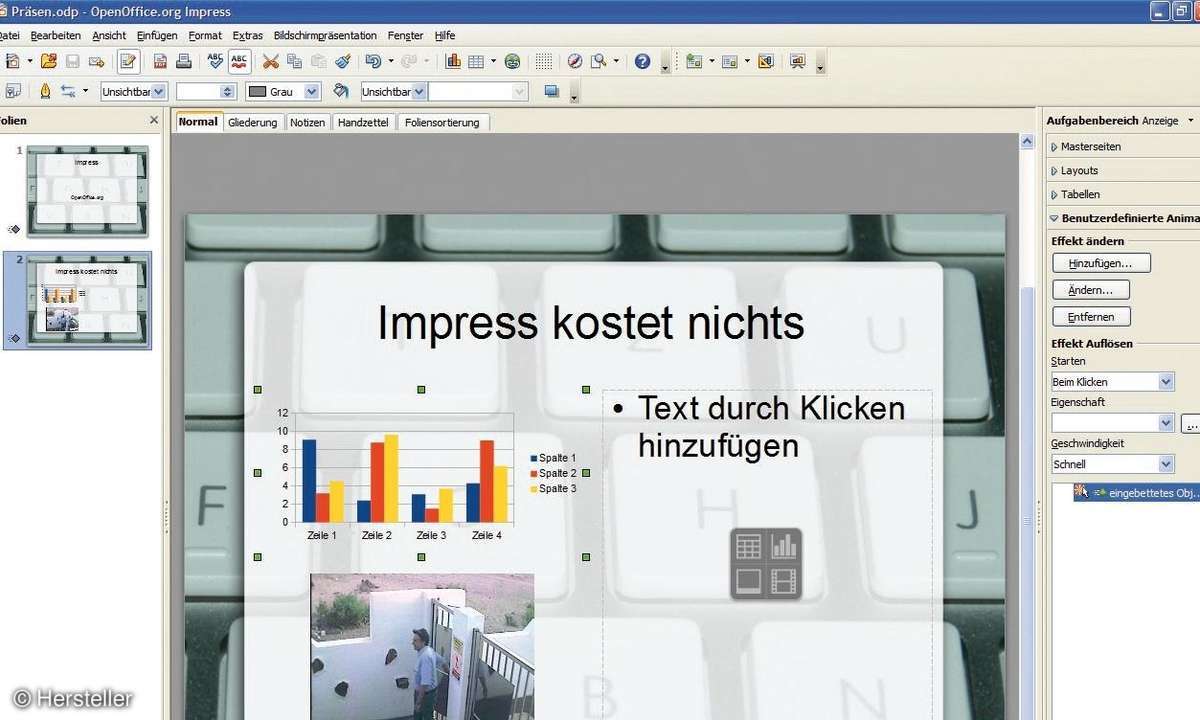Open the new document dropdown arrow
The height and width of the screenshot is (720, 1200).
tap(30, 61)
